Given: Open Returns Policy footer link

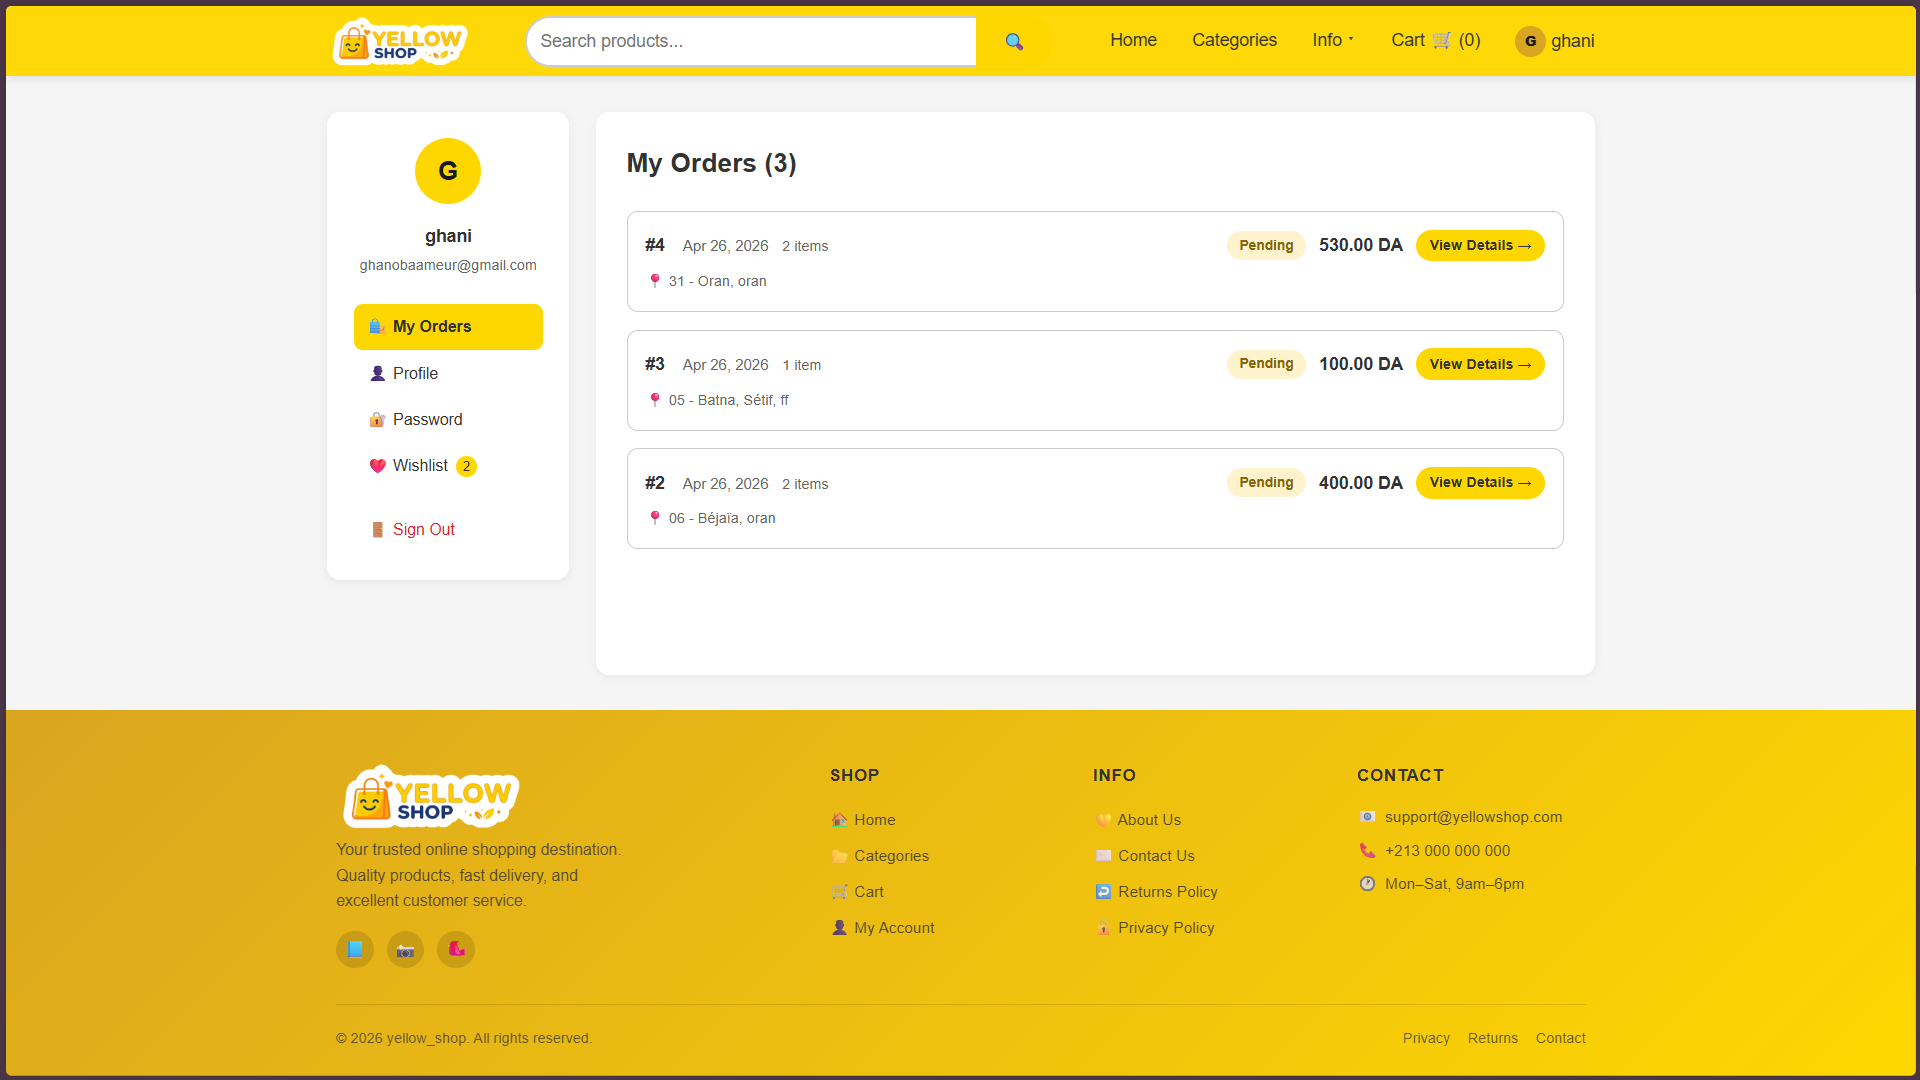Looking at the screenshot, I should pyautogui.click(x=1167, y=892).
